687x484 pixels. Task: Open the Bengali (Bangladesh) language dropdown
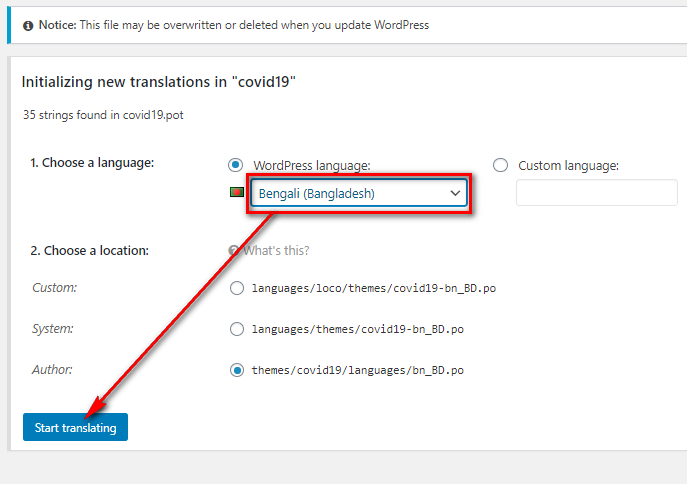coord(359,193)
